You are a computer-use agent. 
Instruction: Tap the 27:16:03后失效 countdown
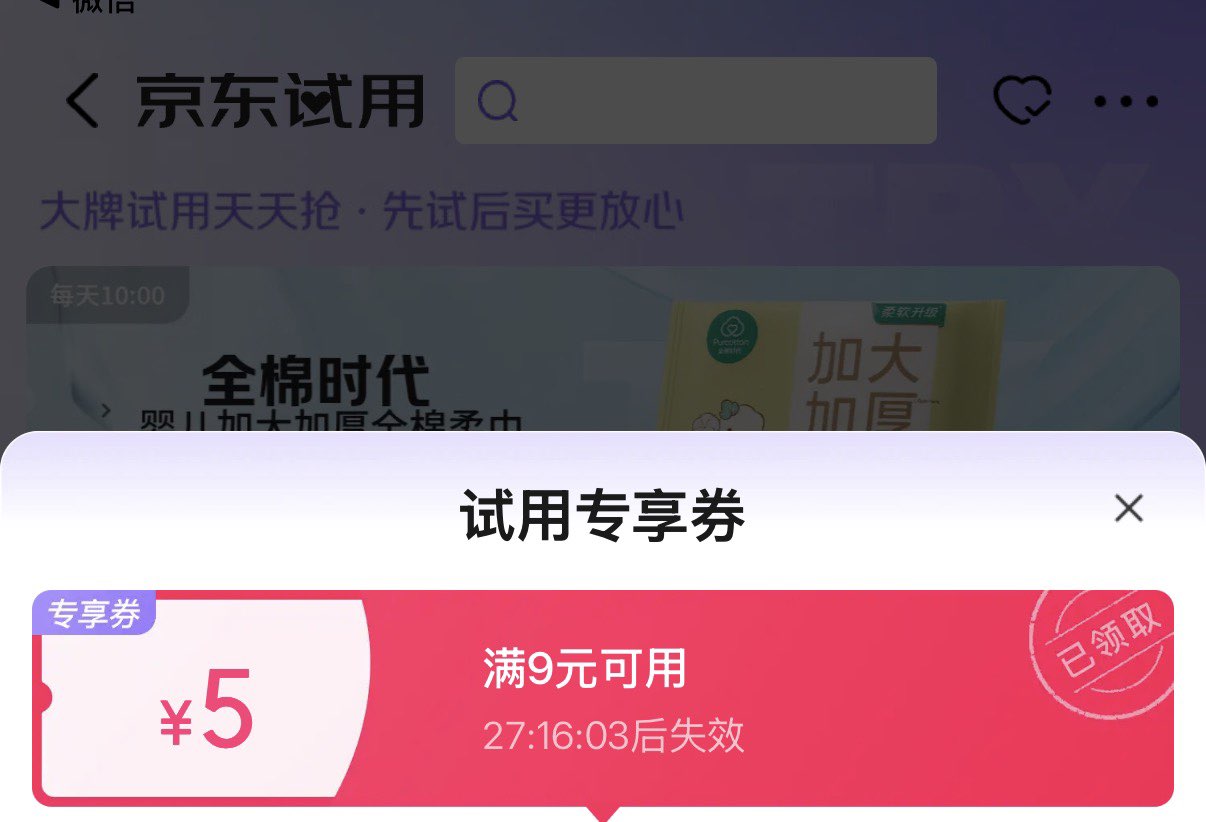614,736
